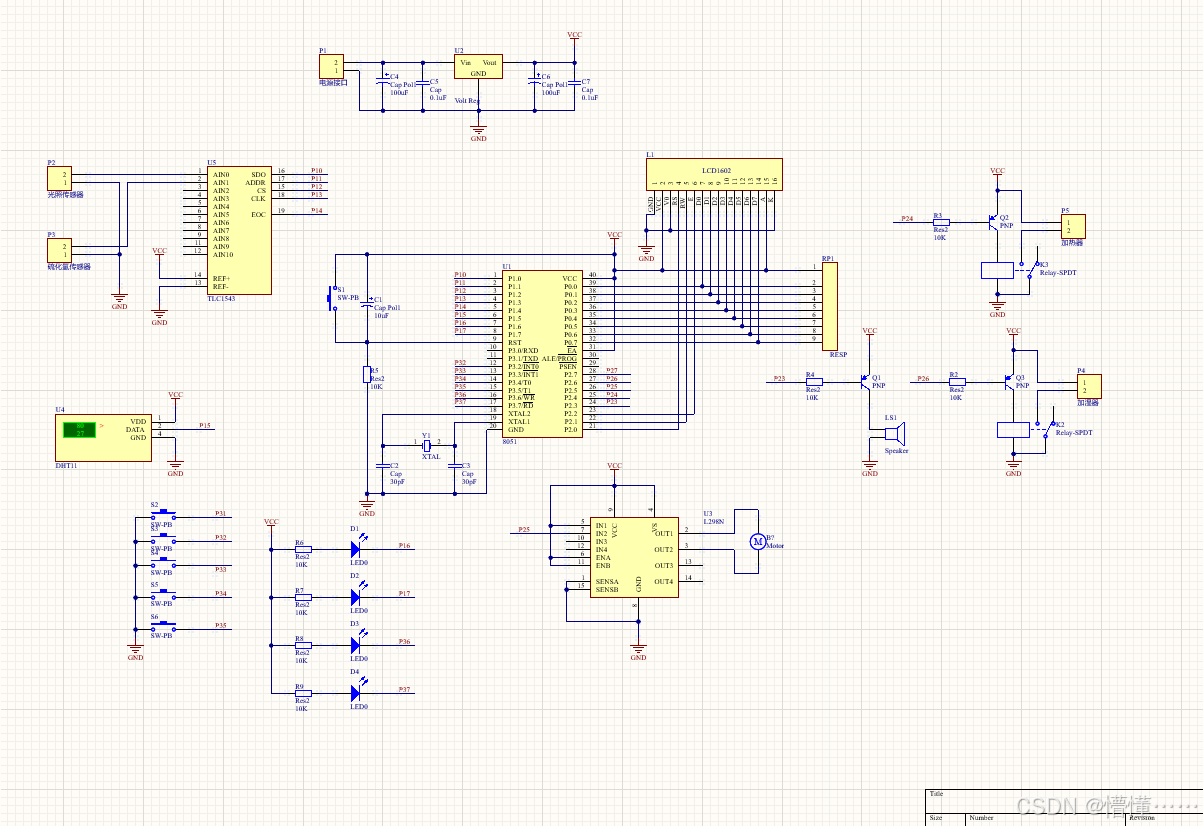The image size is (1203, 826).
Task: Click the P2 sensor connector
Action: [x=59, y=179]
